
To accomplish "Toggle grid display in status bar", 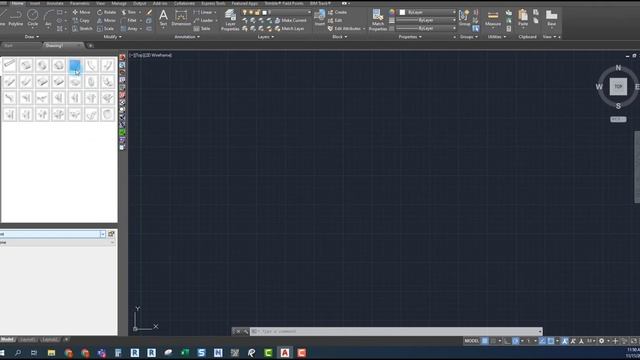I will tap(484, 341).
